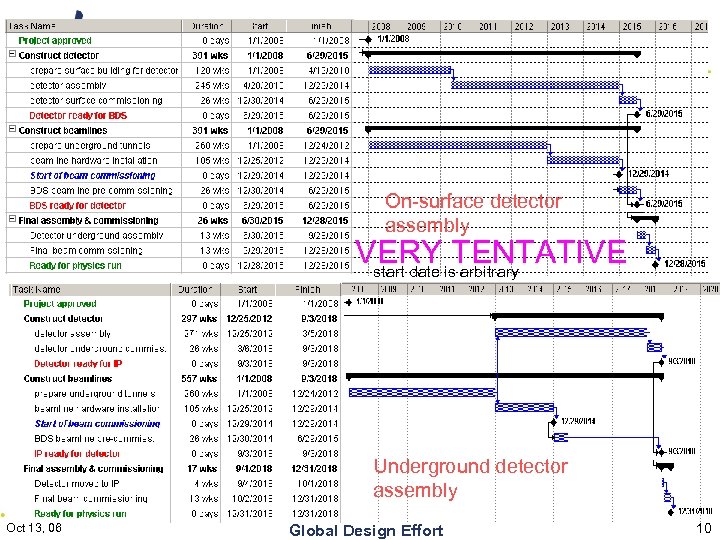Collapse the Construct detector 391 wks group
This screenshot has height=540, width=720.
point(12,54)
